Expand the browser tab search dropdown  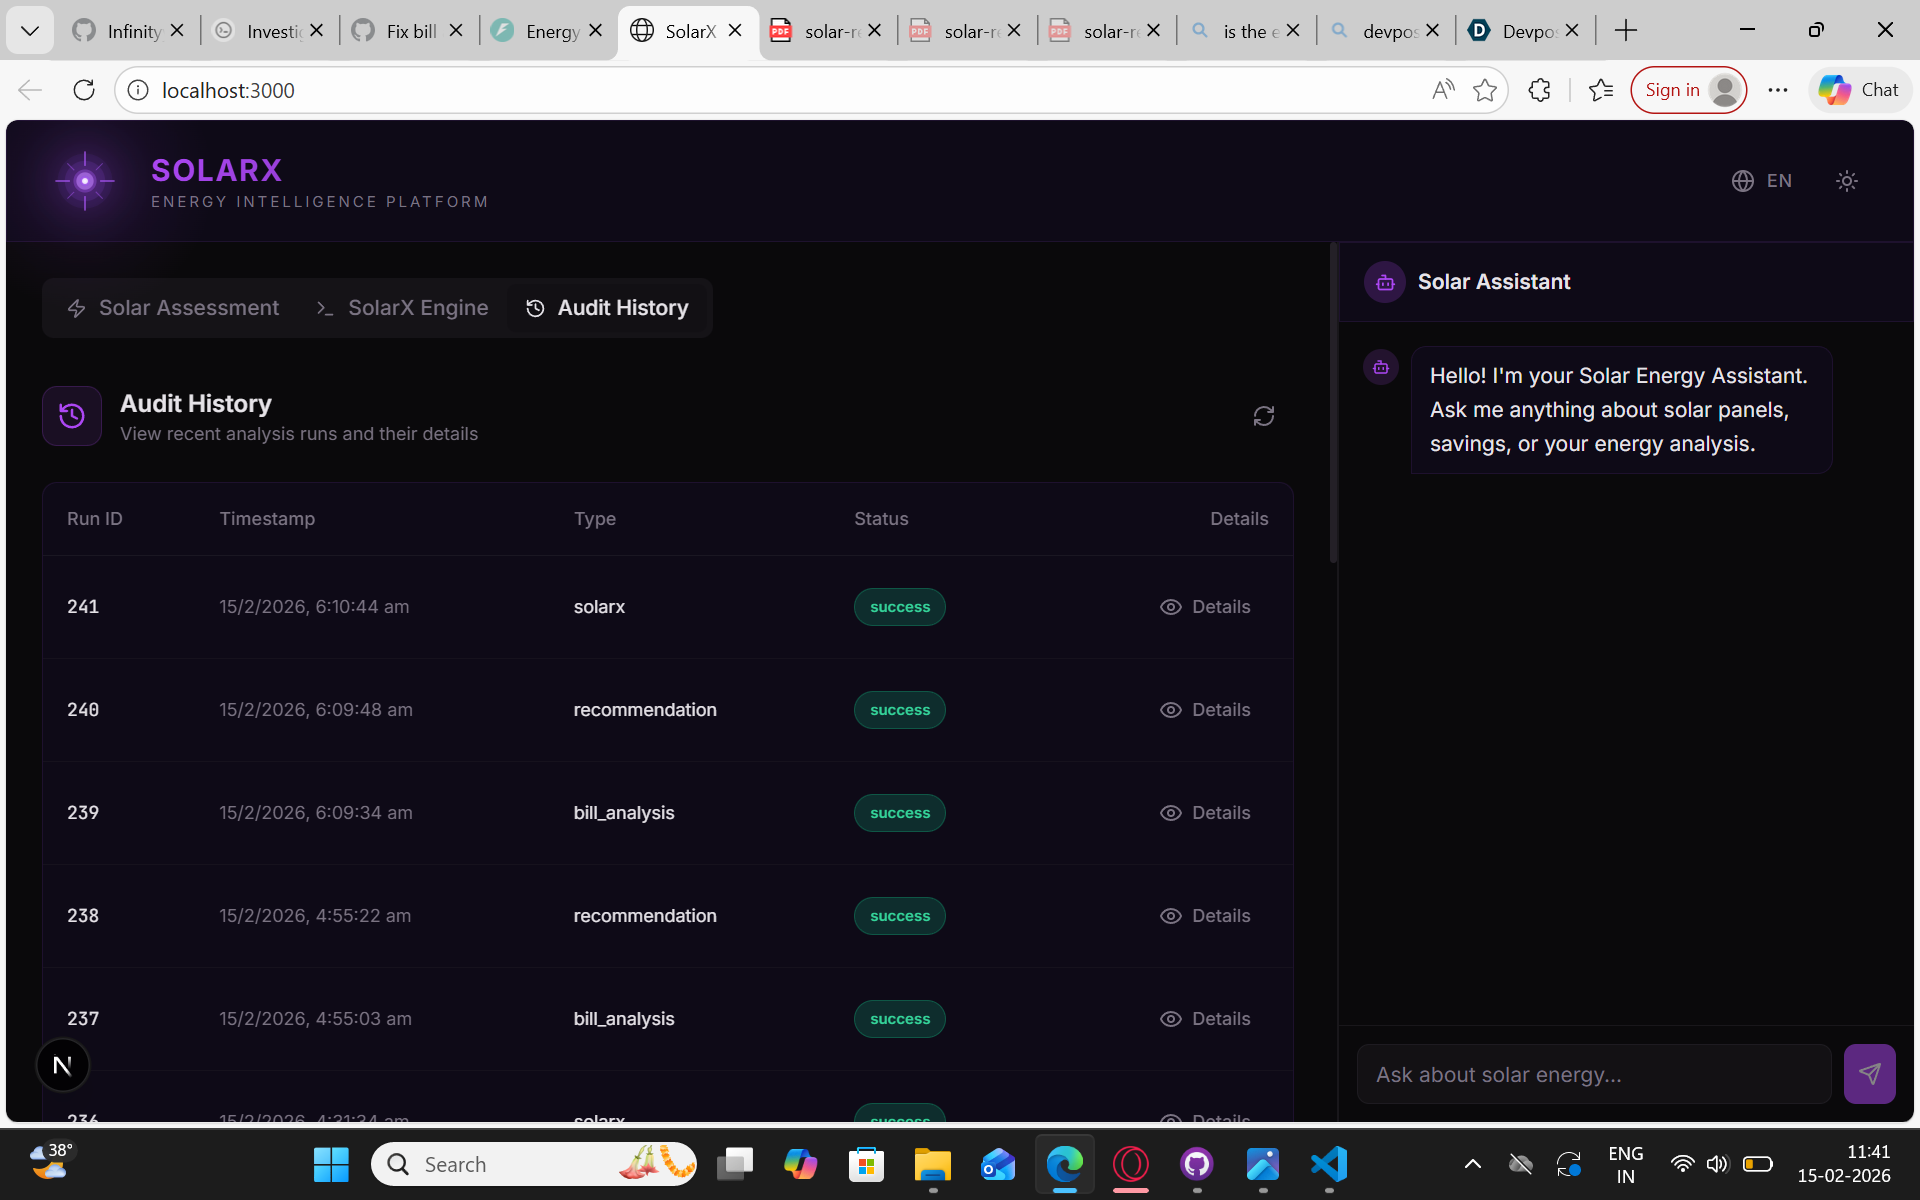tap(30, 31)
